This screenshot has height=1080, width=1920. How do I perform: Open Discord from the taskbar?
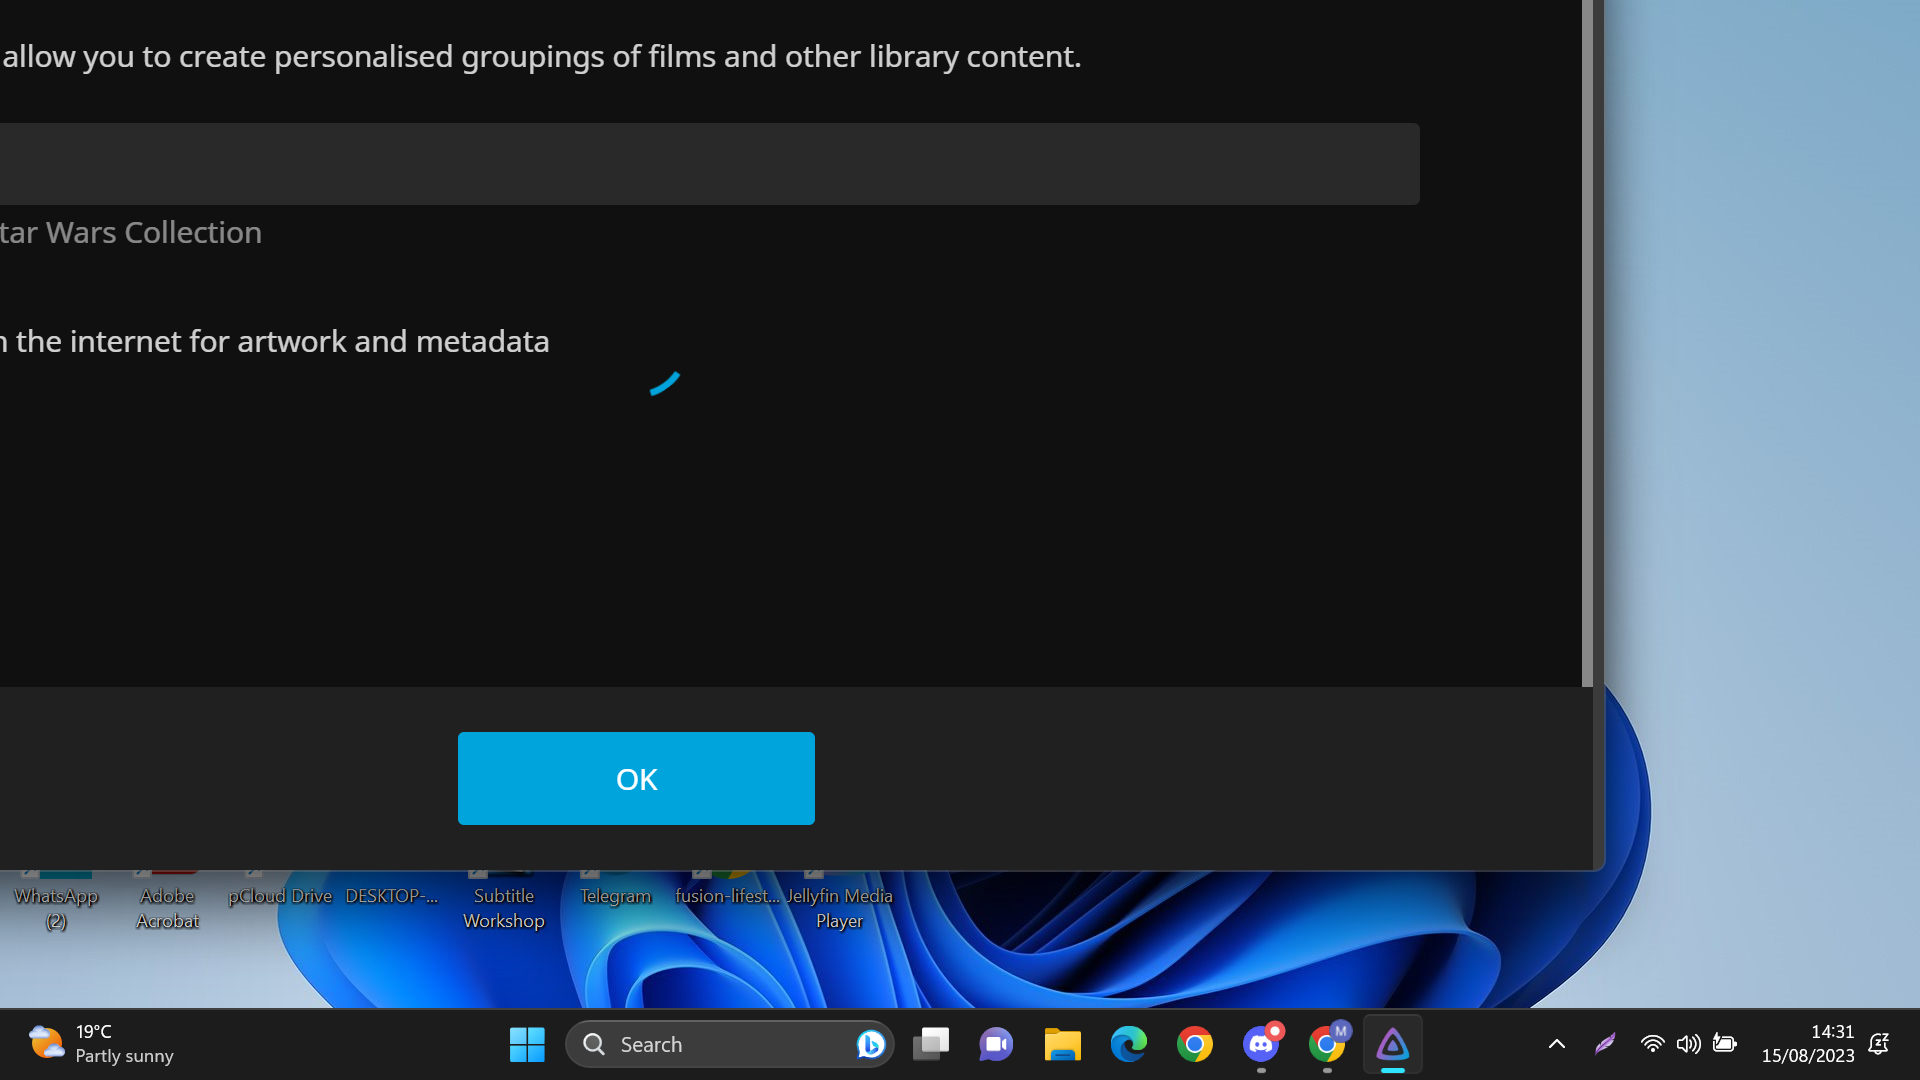pos(1261,1044)
